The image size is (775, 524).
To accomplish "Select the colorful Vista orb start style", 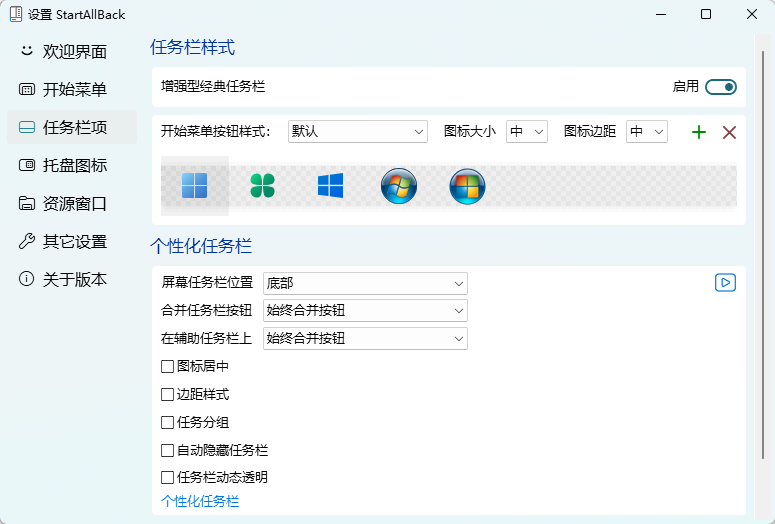I will click(467, 186).
